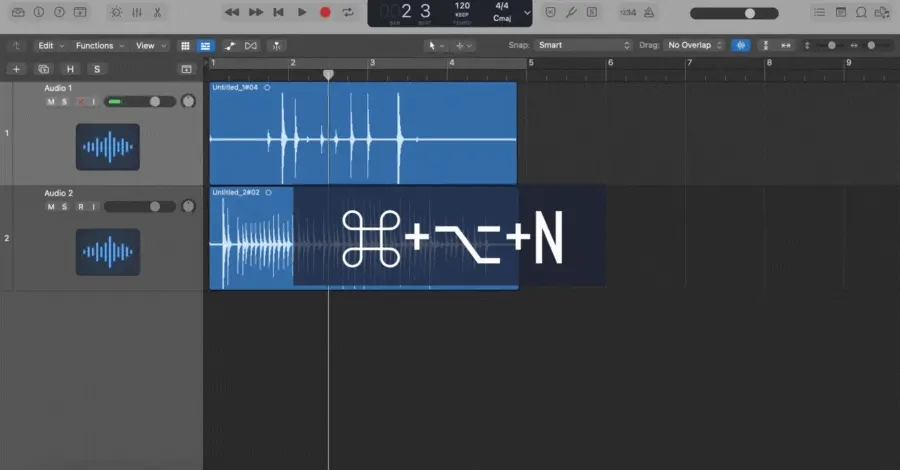This screenshot has height=470, width=900.
Task: Click the Audio 1 pan knob
Action: point(188,102)
